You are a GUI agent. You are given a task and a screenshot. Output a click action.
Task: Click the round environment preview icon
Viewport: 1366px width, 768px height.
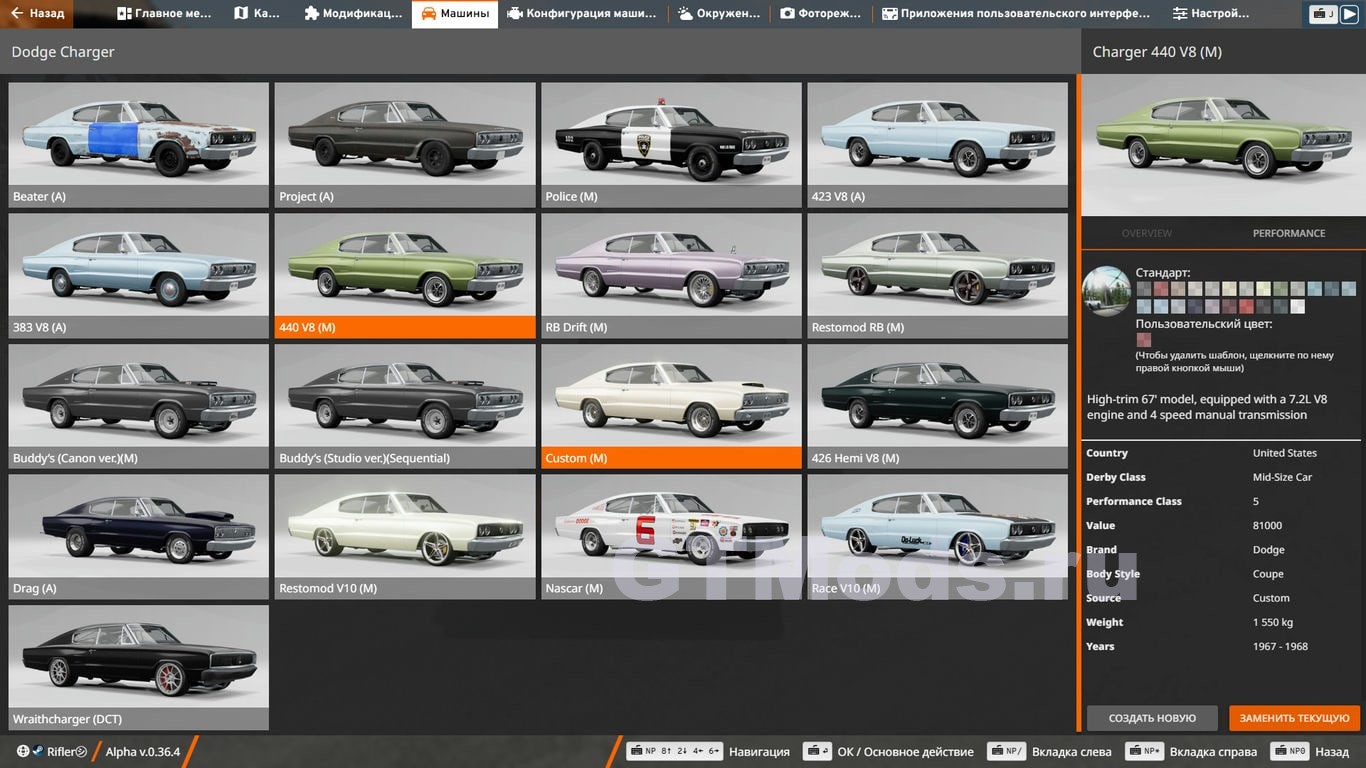1106,291
